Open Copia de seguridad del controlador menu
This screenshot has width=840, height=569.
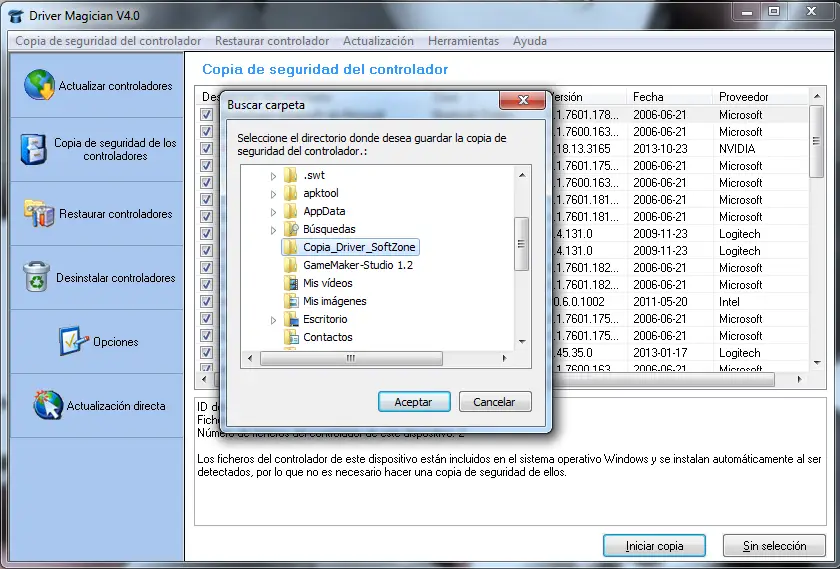point(108,41)
